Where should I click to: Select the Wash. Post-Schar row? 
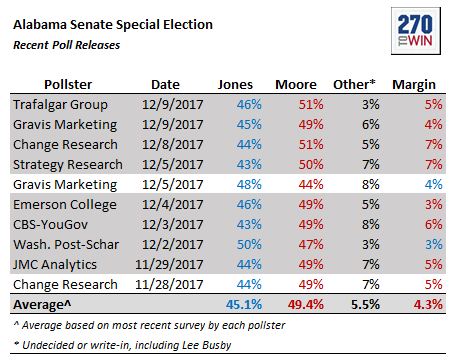coord(228,245)
